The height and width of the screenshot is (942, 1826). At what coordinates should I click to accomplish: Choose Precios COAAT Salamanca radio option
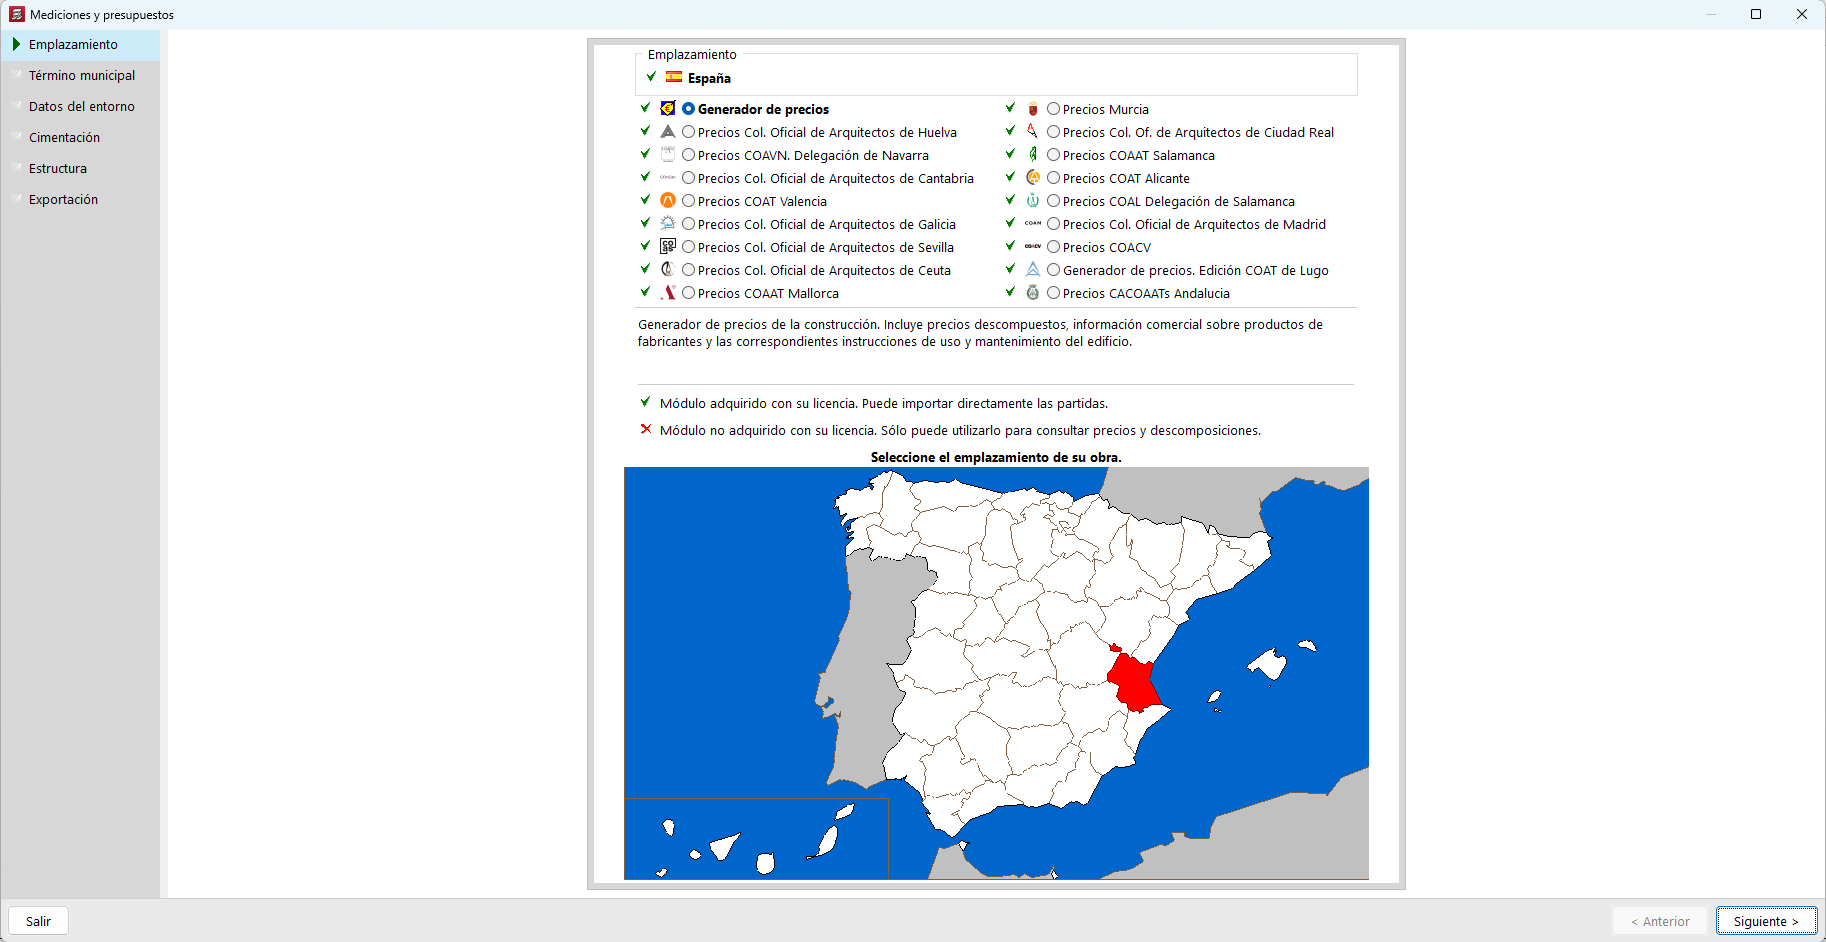point(1053,155)
